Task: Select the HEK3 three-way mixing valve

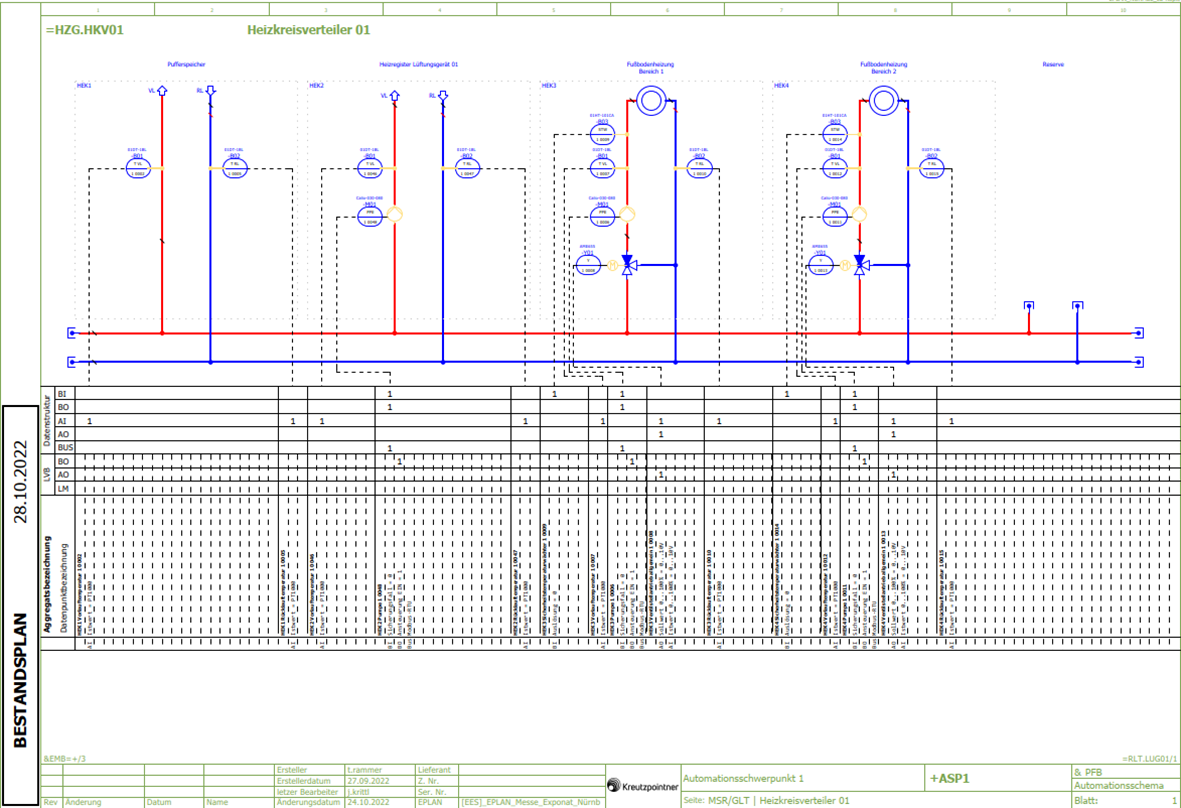Action: pos(627,265)
